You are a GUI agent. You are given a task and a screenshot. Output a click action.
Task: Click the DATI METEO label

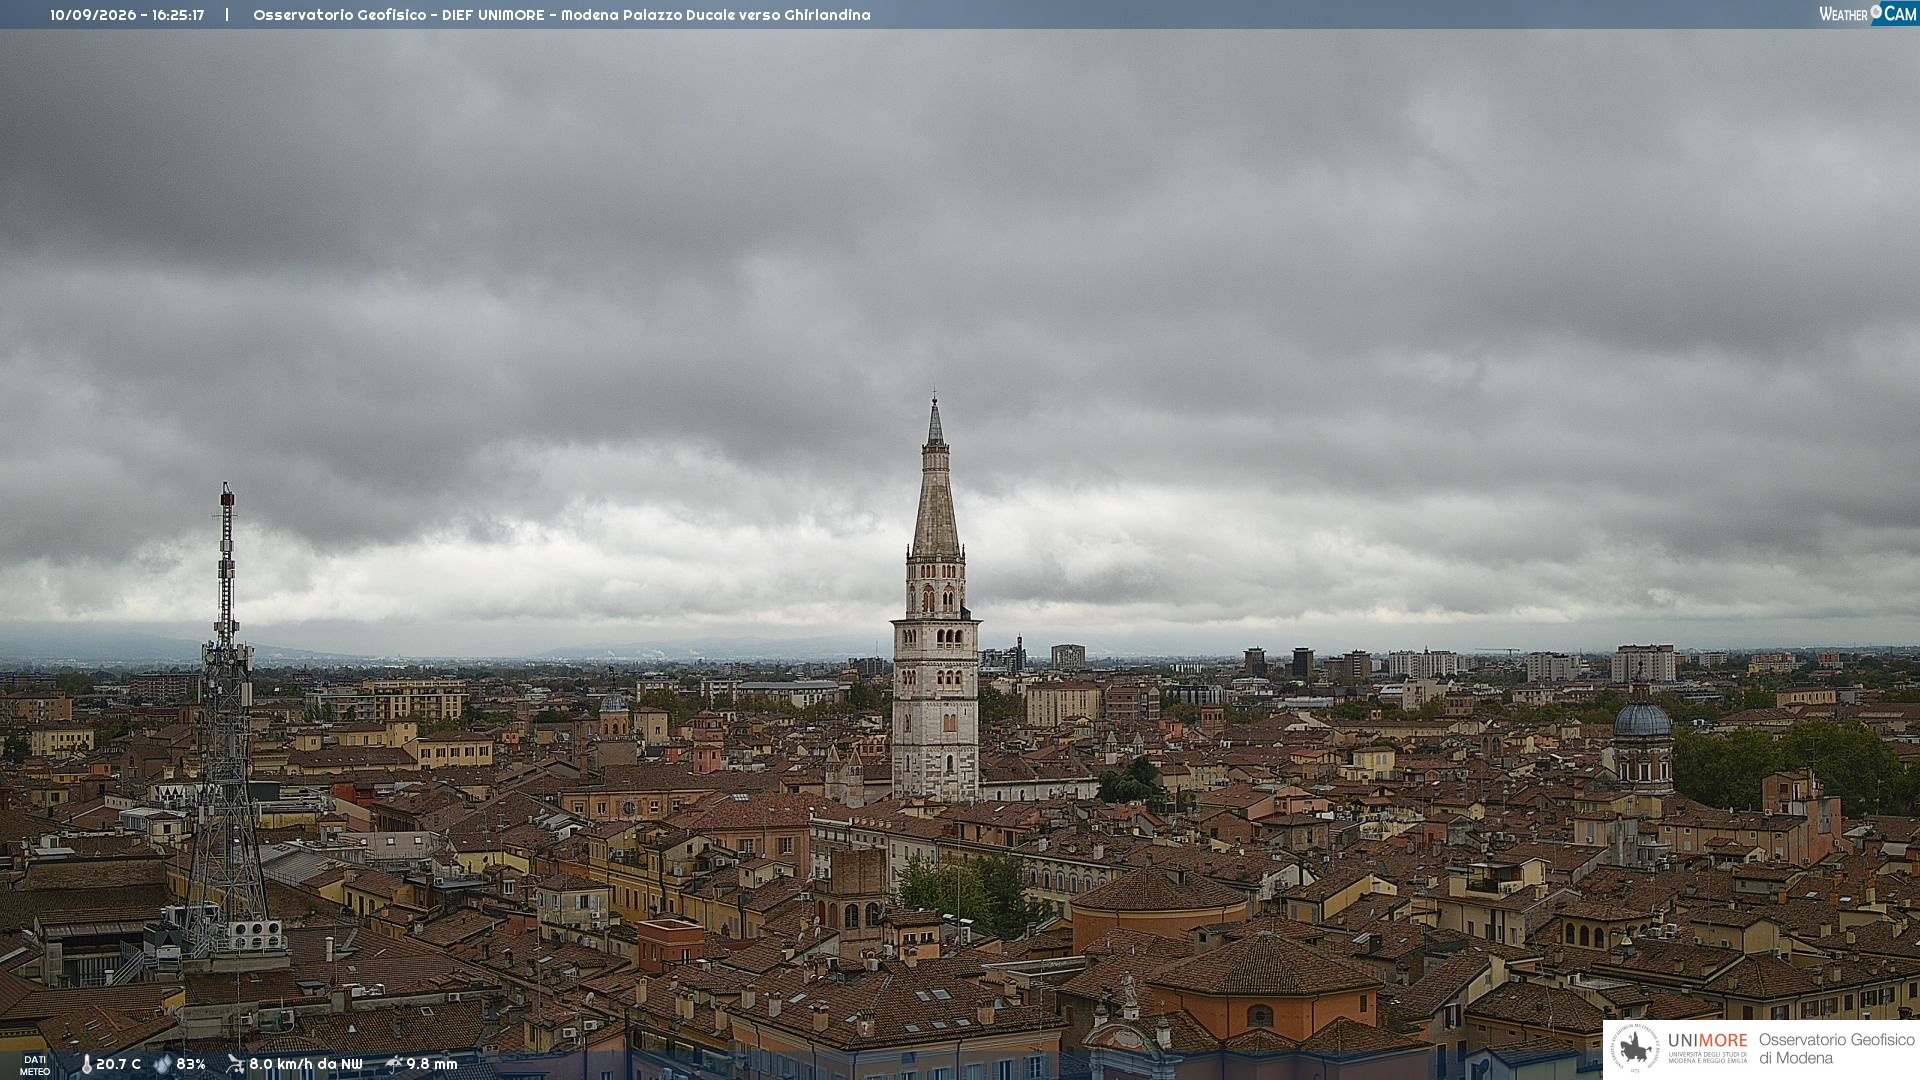[x=35, y=1066]
